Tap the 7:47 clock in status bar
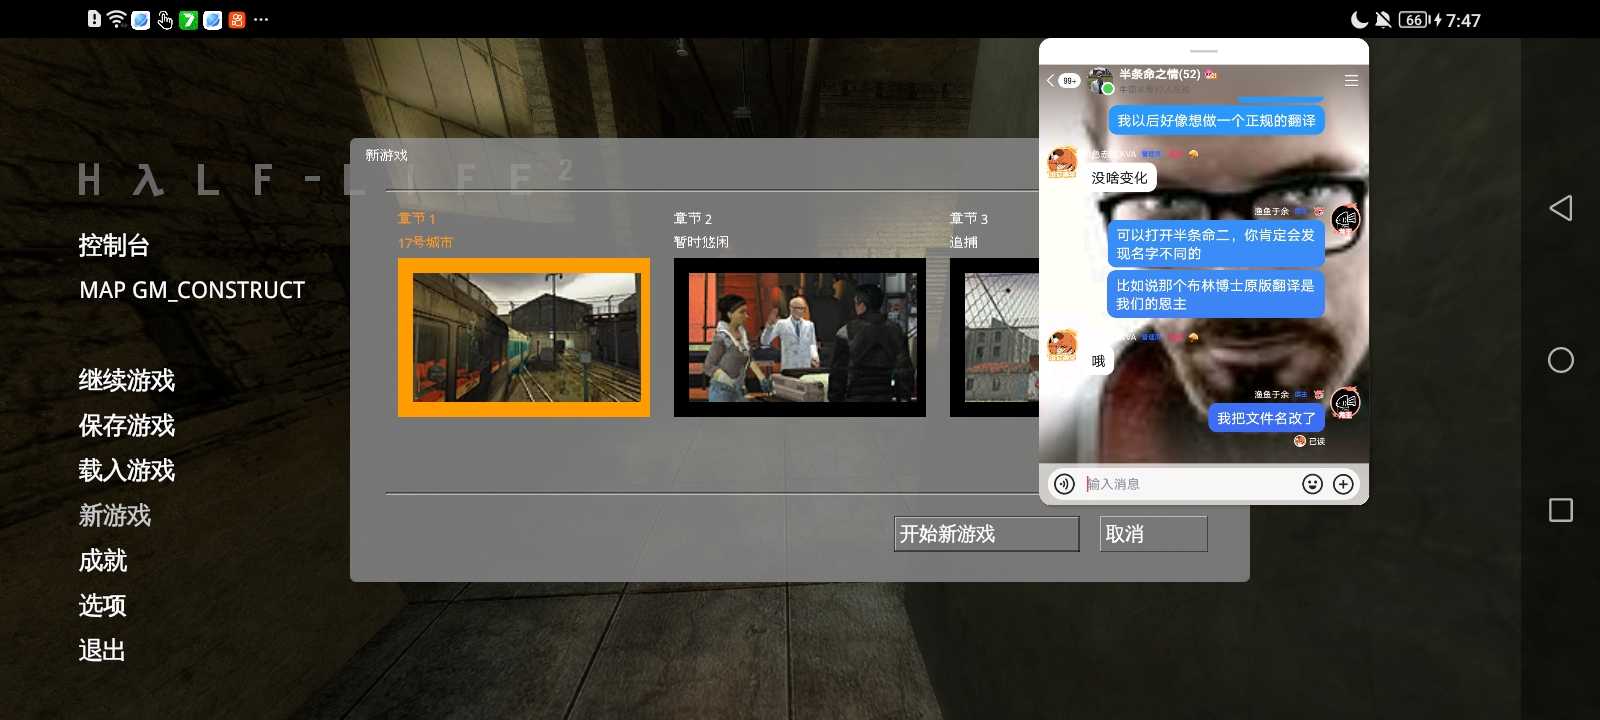 1463,20
